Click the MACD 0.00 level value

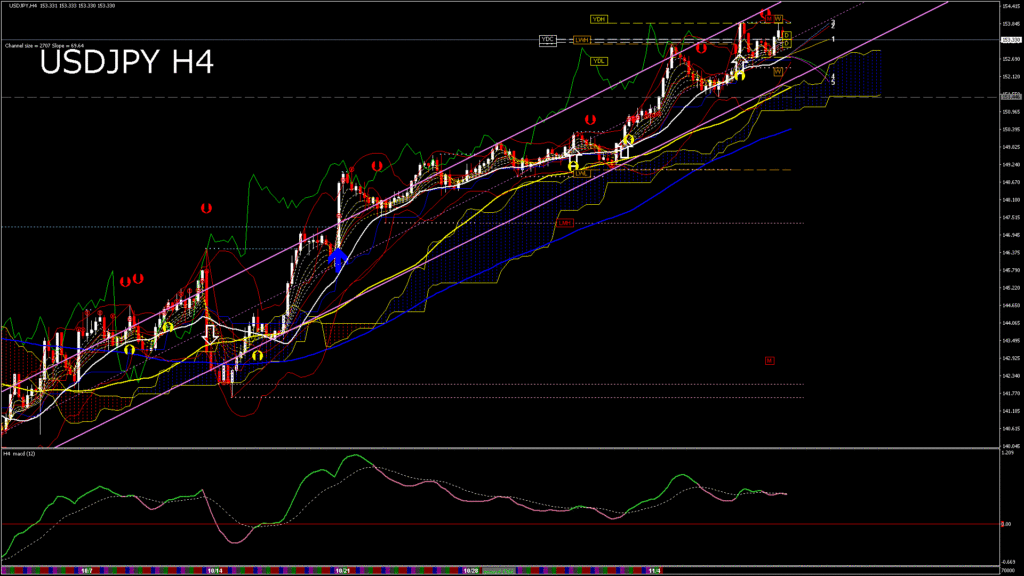[1009, 524]
